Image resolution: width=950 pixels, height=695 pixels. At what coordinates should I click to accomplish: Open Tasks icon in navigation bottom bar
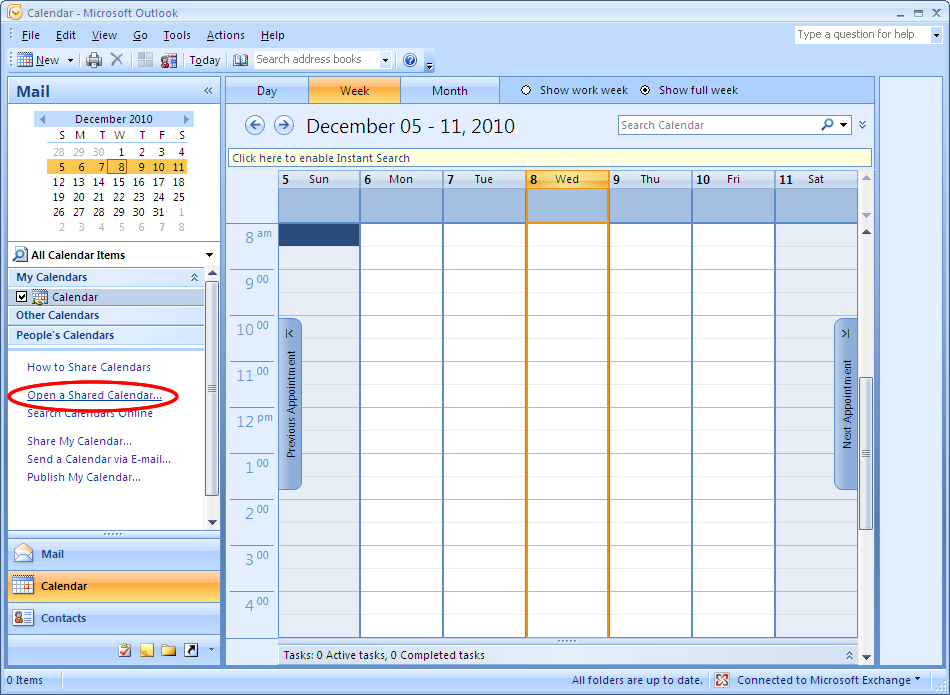(x=125, y=650)
